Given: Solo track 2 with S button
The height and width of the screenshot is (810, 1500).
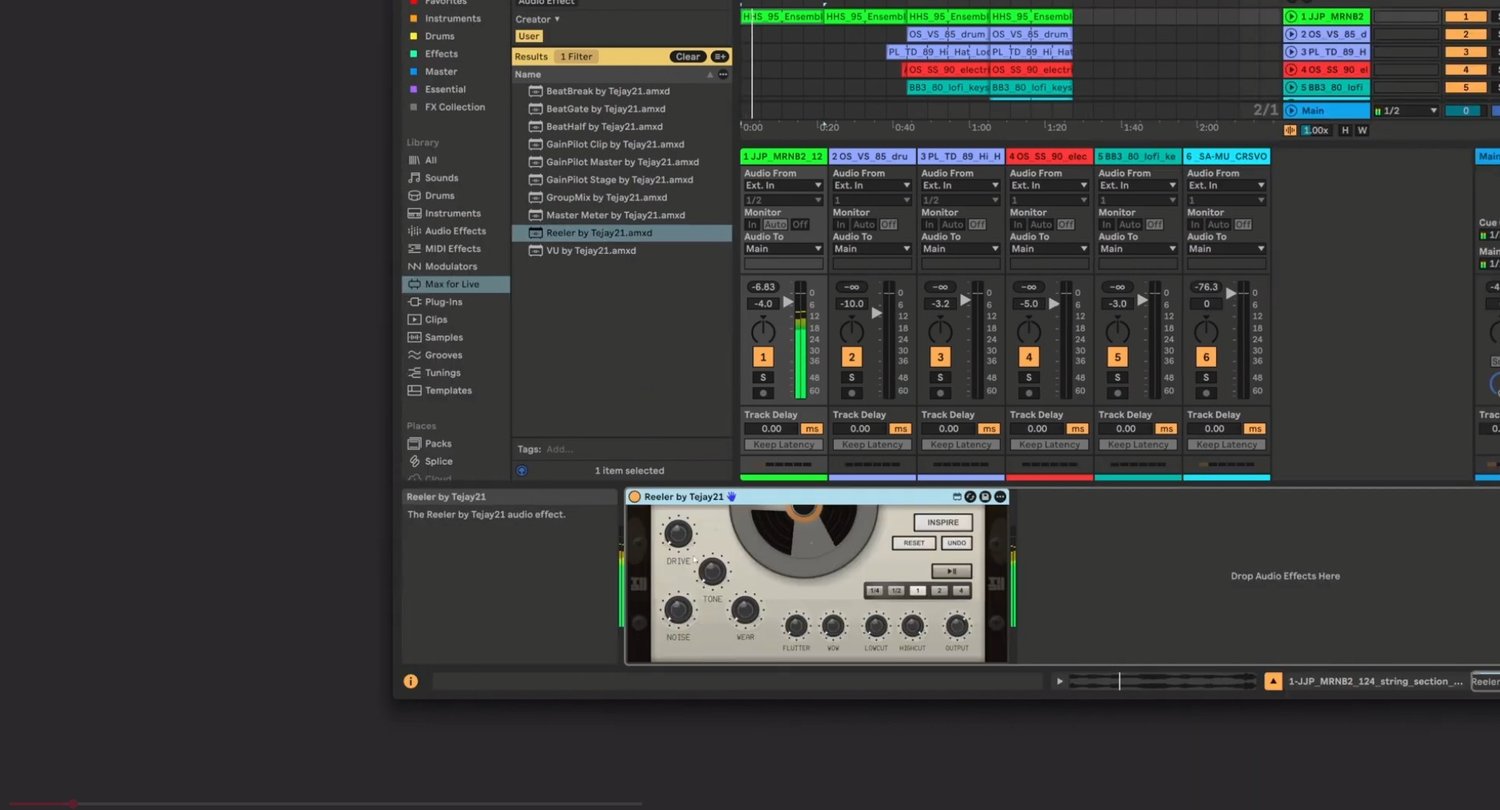Looking at the screenshot, I should click(852, 377).
